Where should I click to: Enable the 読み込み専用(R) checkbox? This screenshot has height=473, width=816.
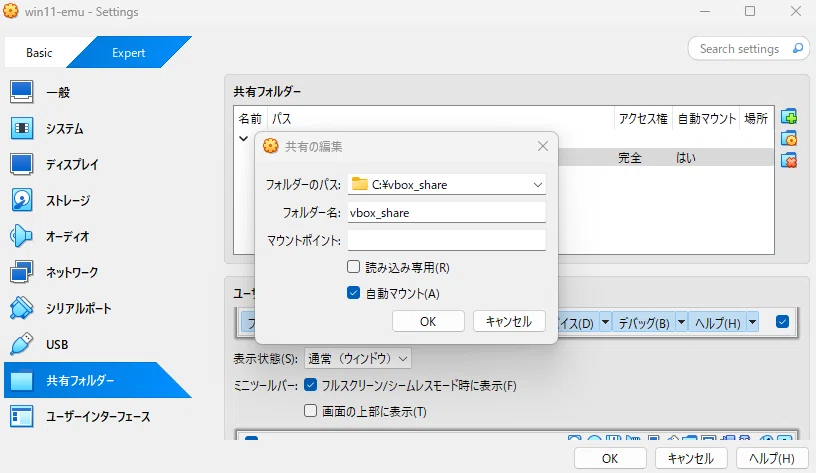(353, 267)
